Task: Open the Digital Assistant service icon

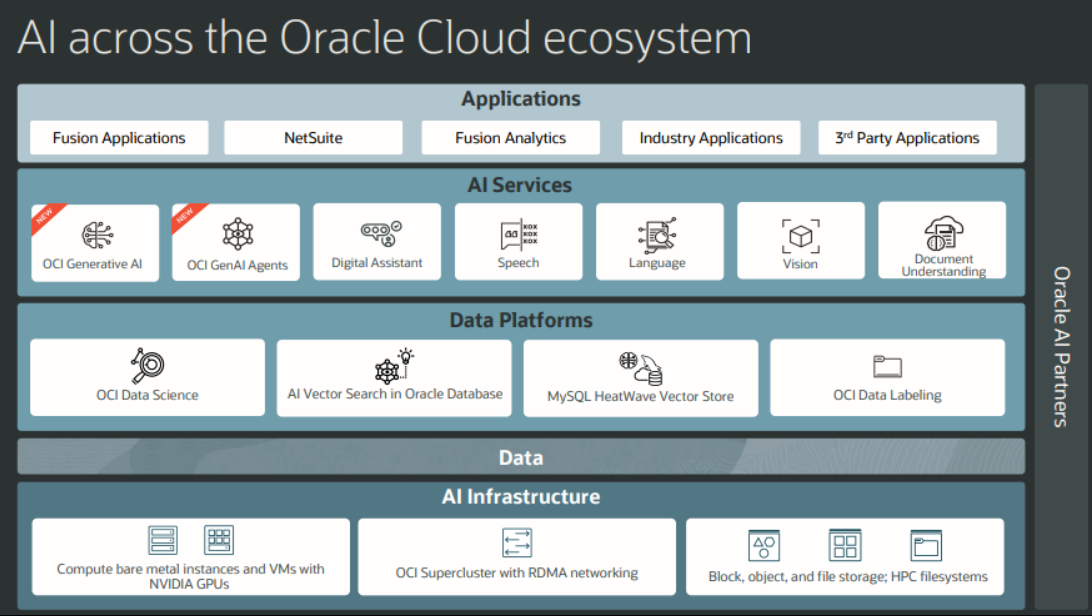Action: (377, 235)
